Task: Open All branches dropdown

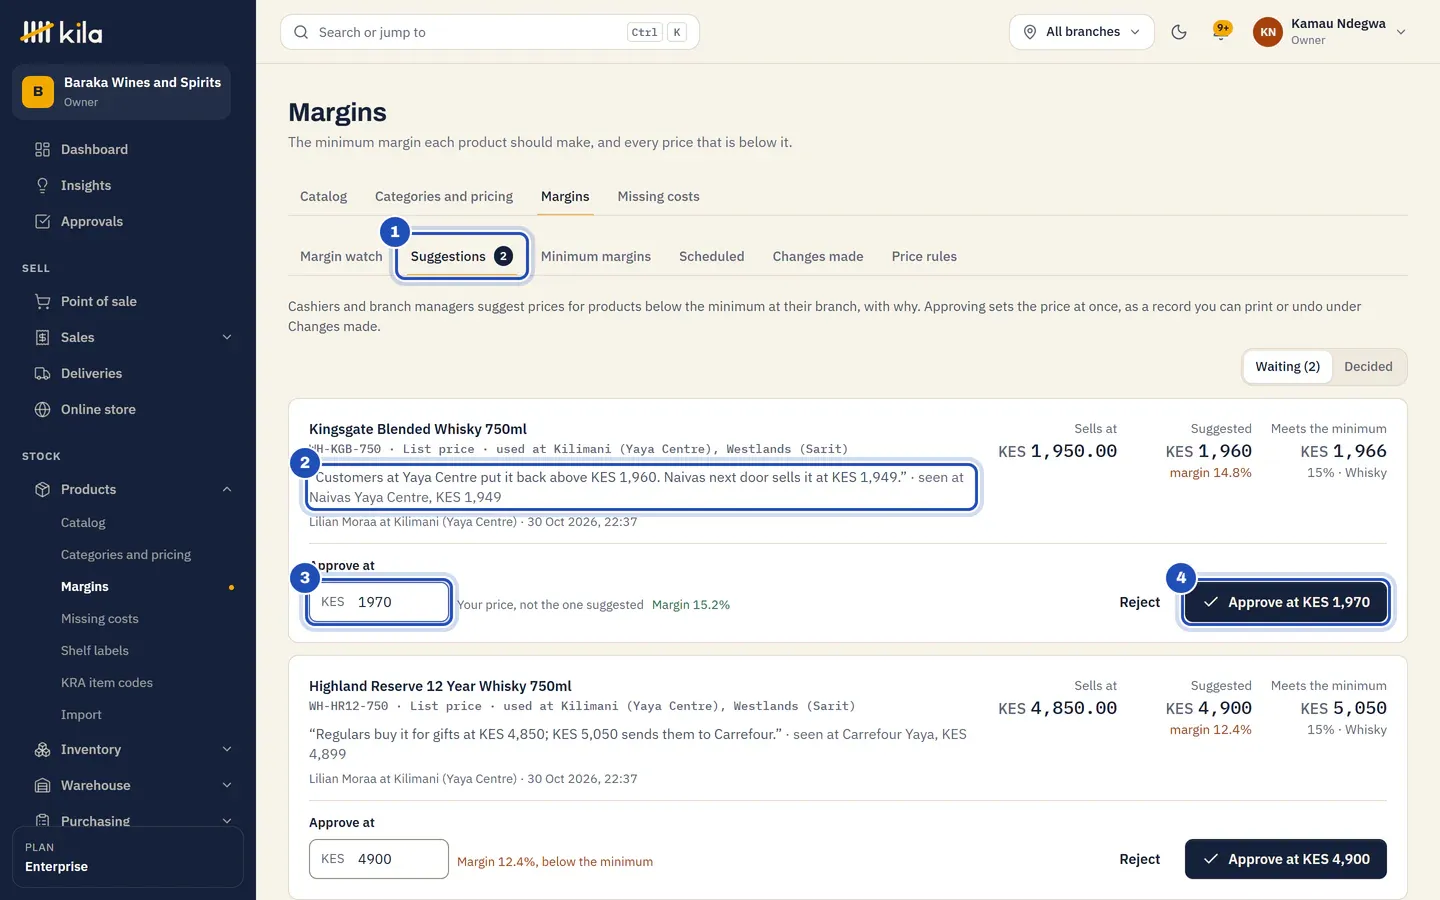Action: click(1082, 32)
